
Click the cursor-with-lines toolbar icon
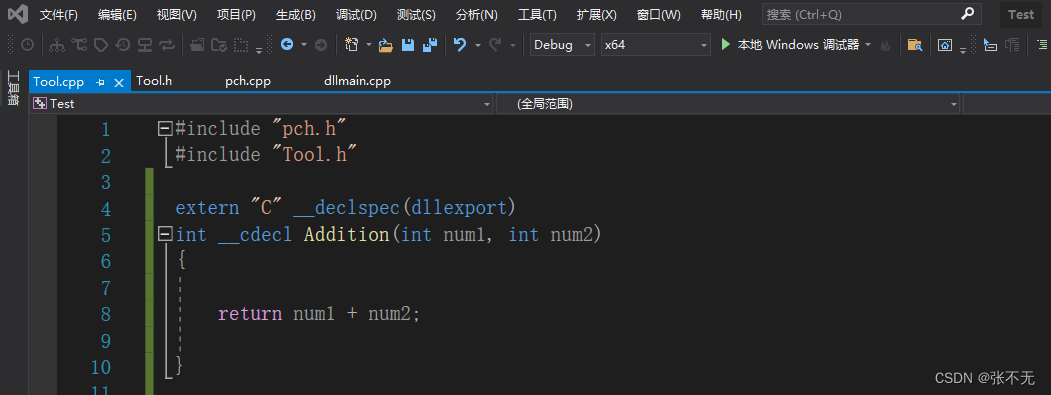point(990,45)
